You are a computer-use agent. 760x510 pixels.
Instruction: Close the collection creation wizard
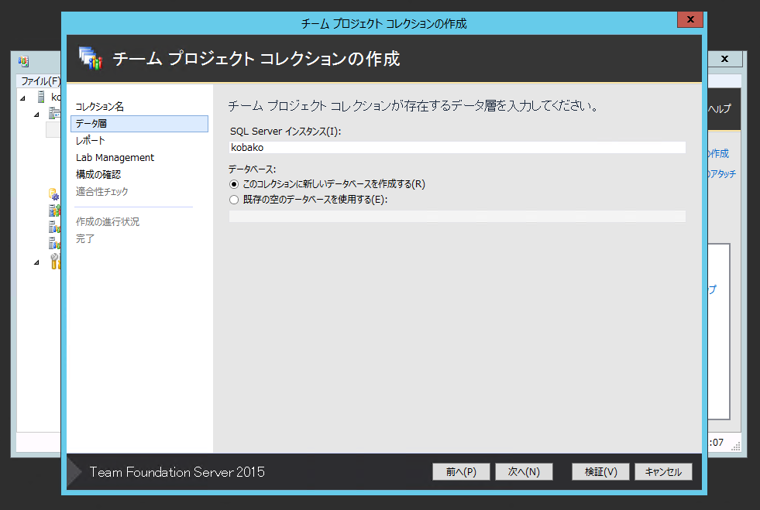coord(690,19)
